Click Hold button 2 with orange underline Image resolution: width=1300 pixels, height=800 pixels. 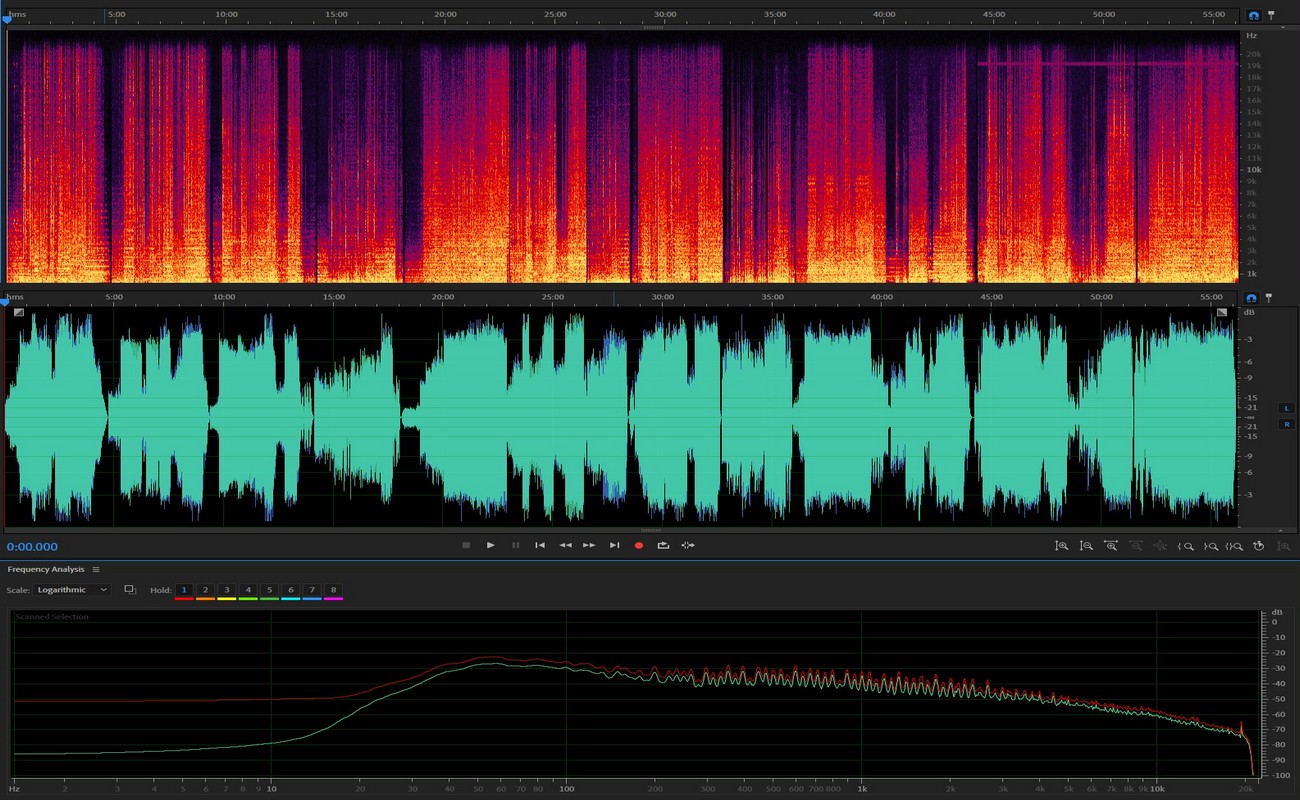click(x=205, y=590)
